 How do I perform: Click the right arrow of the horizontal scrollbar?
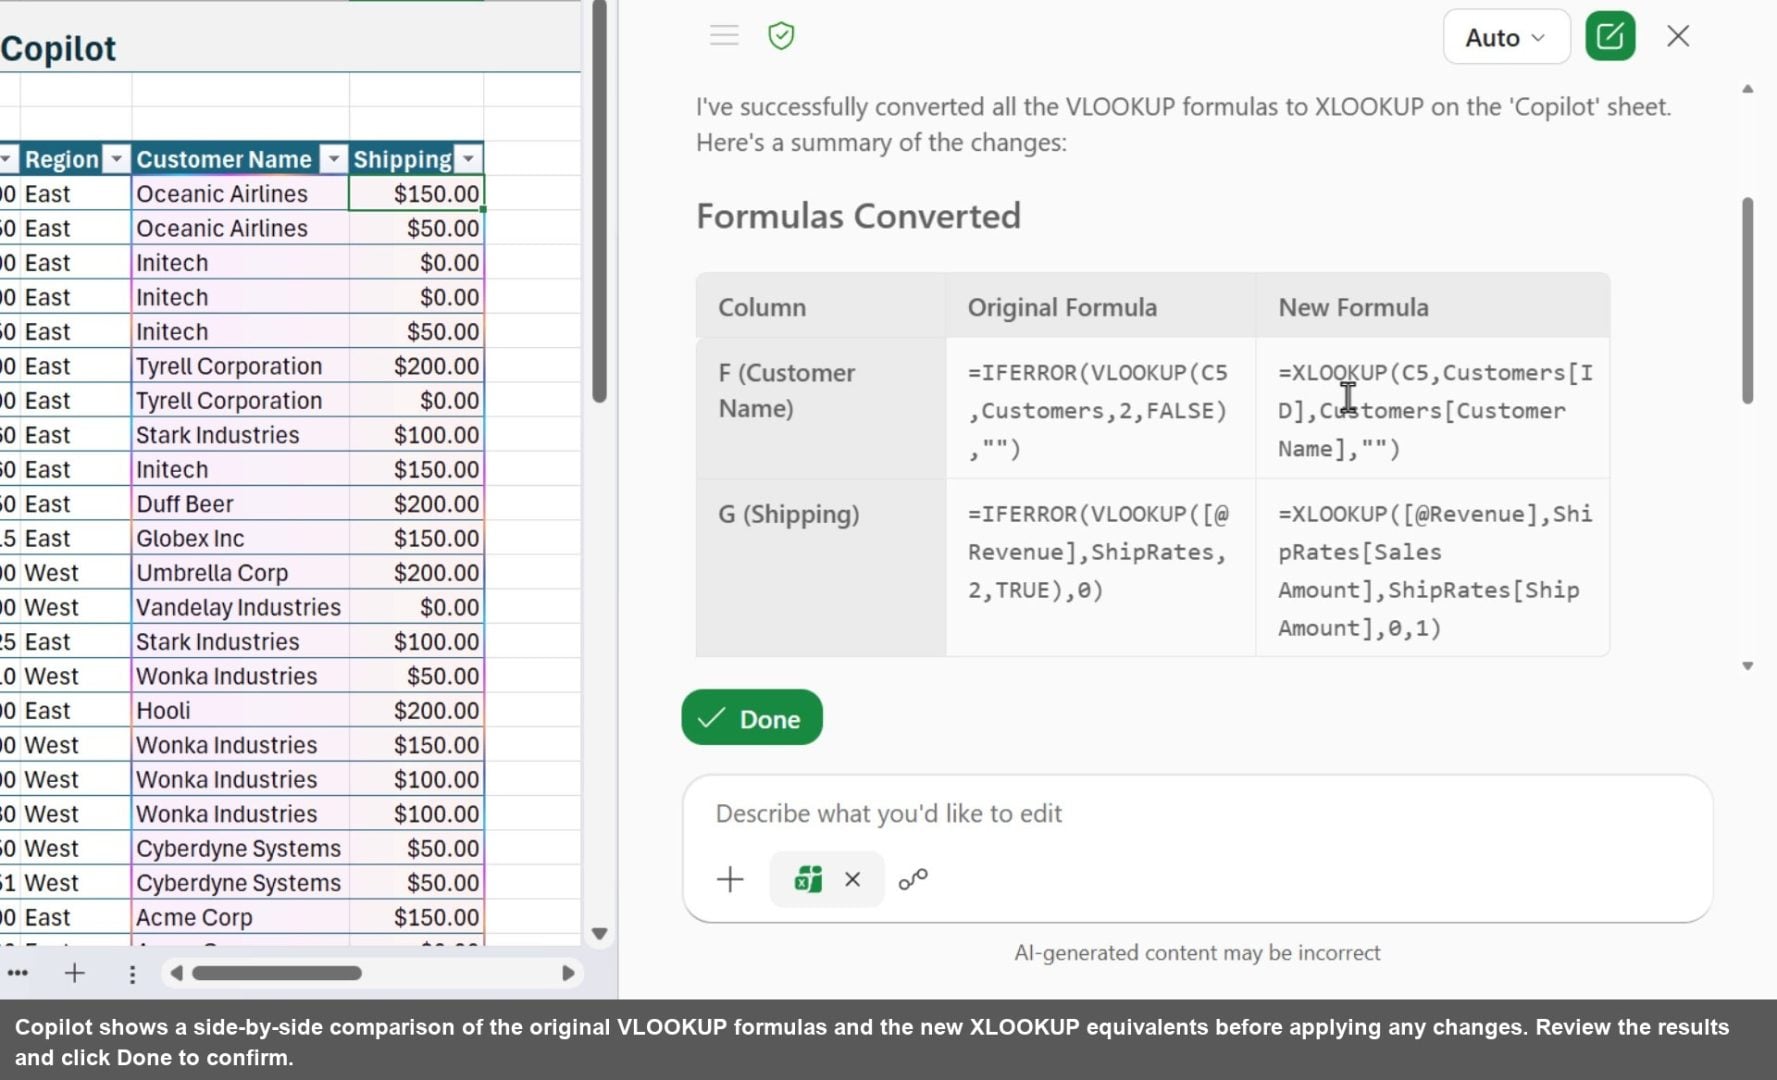[x=568, y=972]
